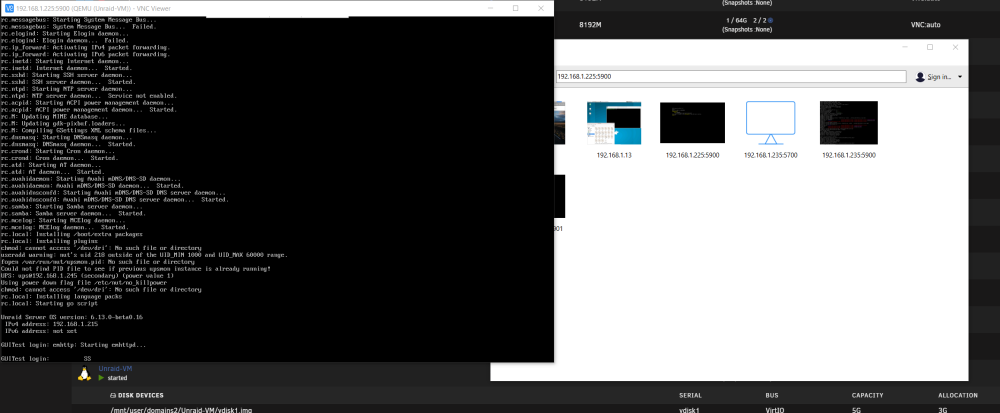Open the Unraid-VM link in the Unraid page
This screenshot has width=1000, height=413.
pos(115,369)
